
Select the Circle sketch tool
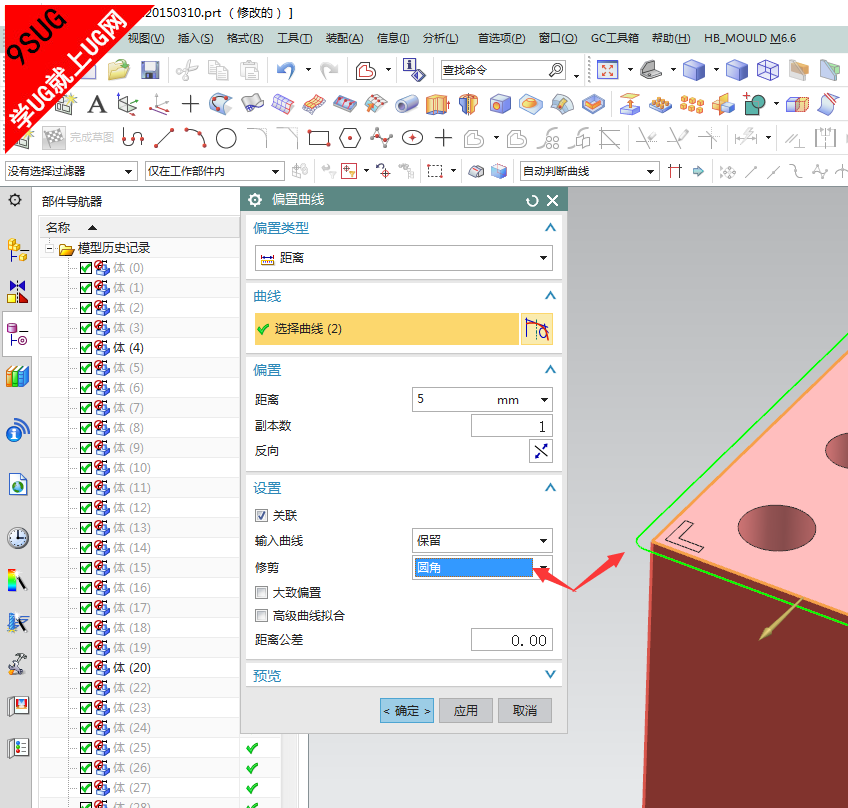click(226, 138)
